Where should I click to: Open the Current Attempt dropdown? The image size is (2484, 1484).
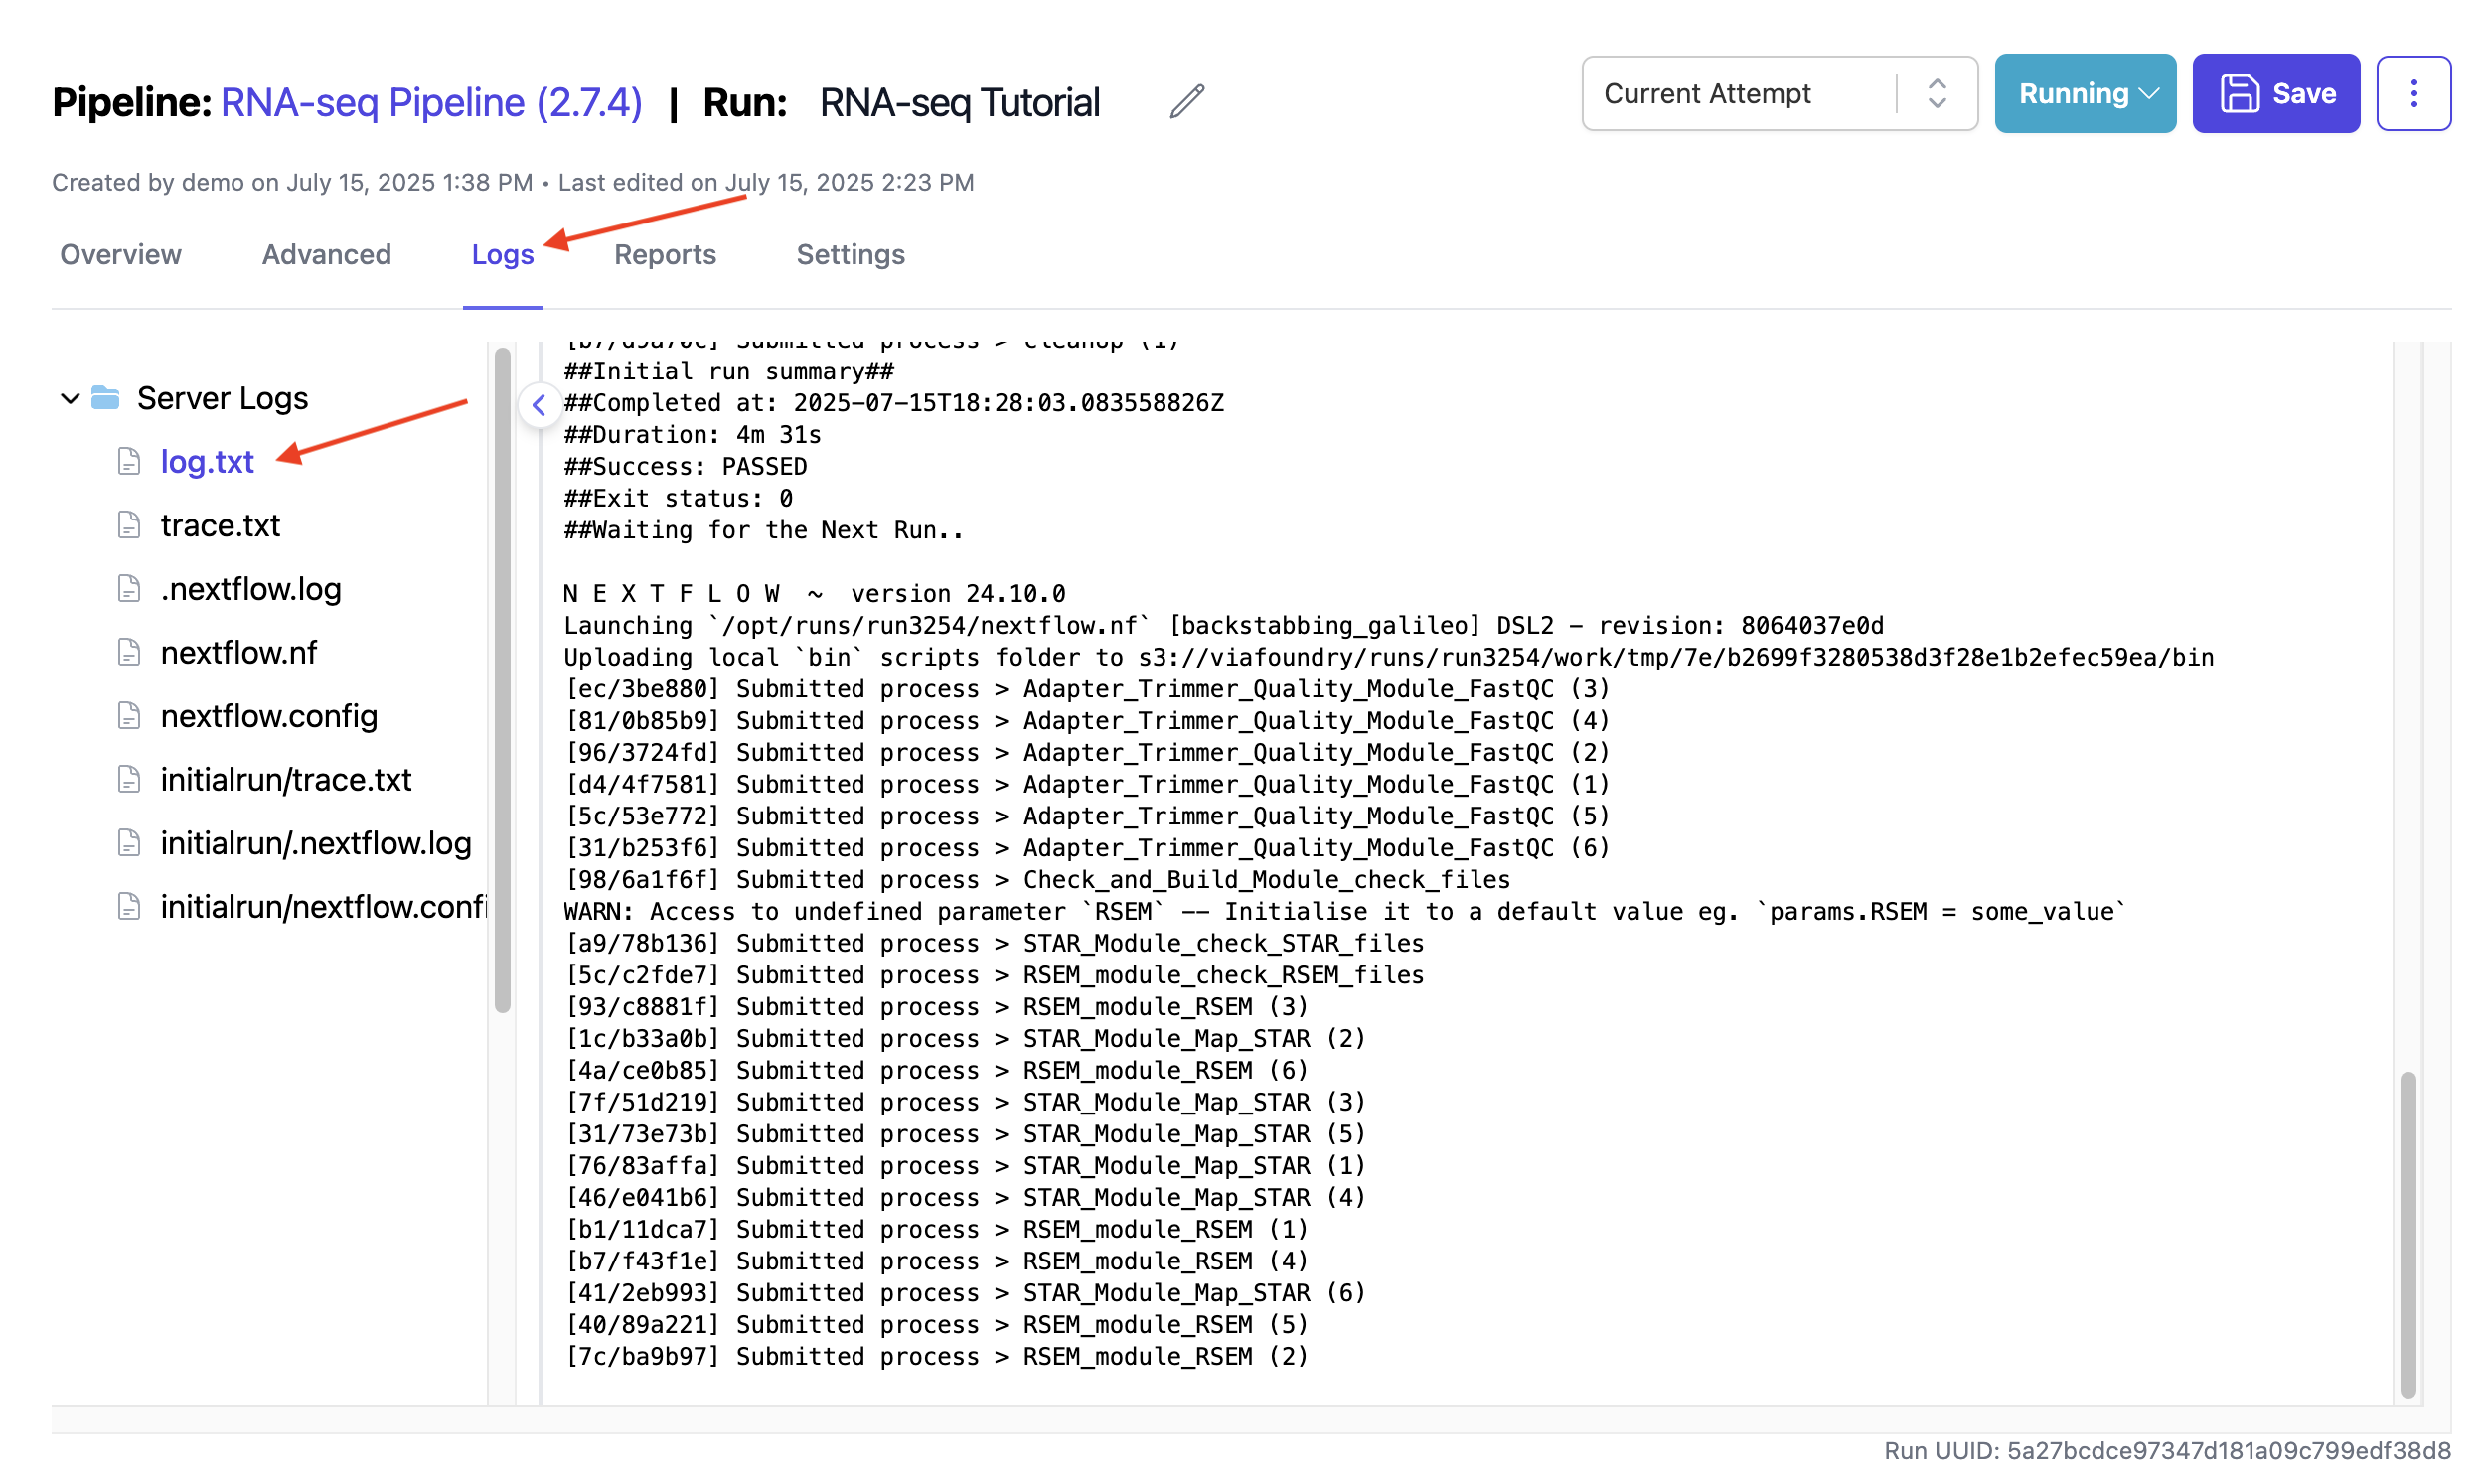tap(1938, 93)
